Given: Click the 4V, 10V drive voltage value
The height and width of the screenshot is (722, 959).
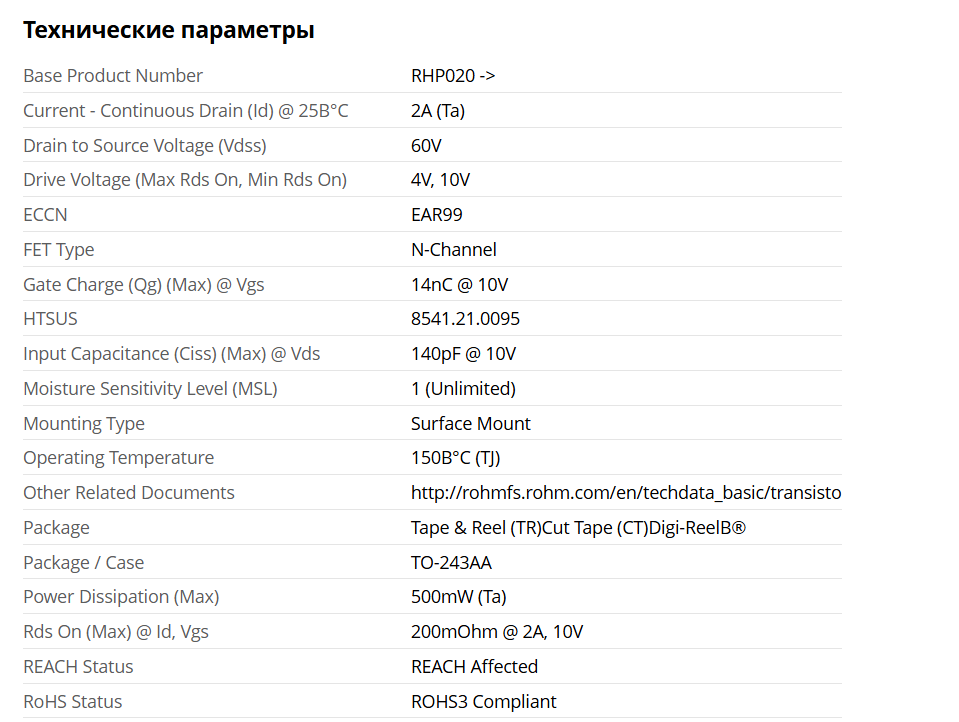Looking at the screenshot, I should click(x=440, y=180).
